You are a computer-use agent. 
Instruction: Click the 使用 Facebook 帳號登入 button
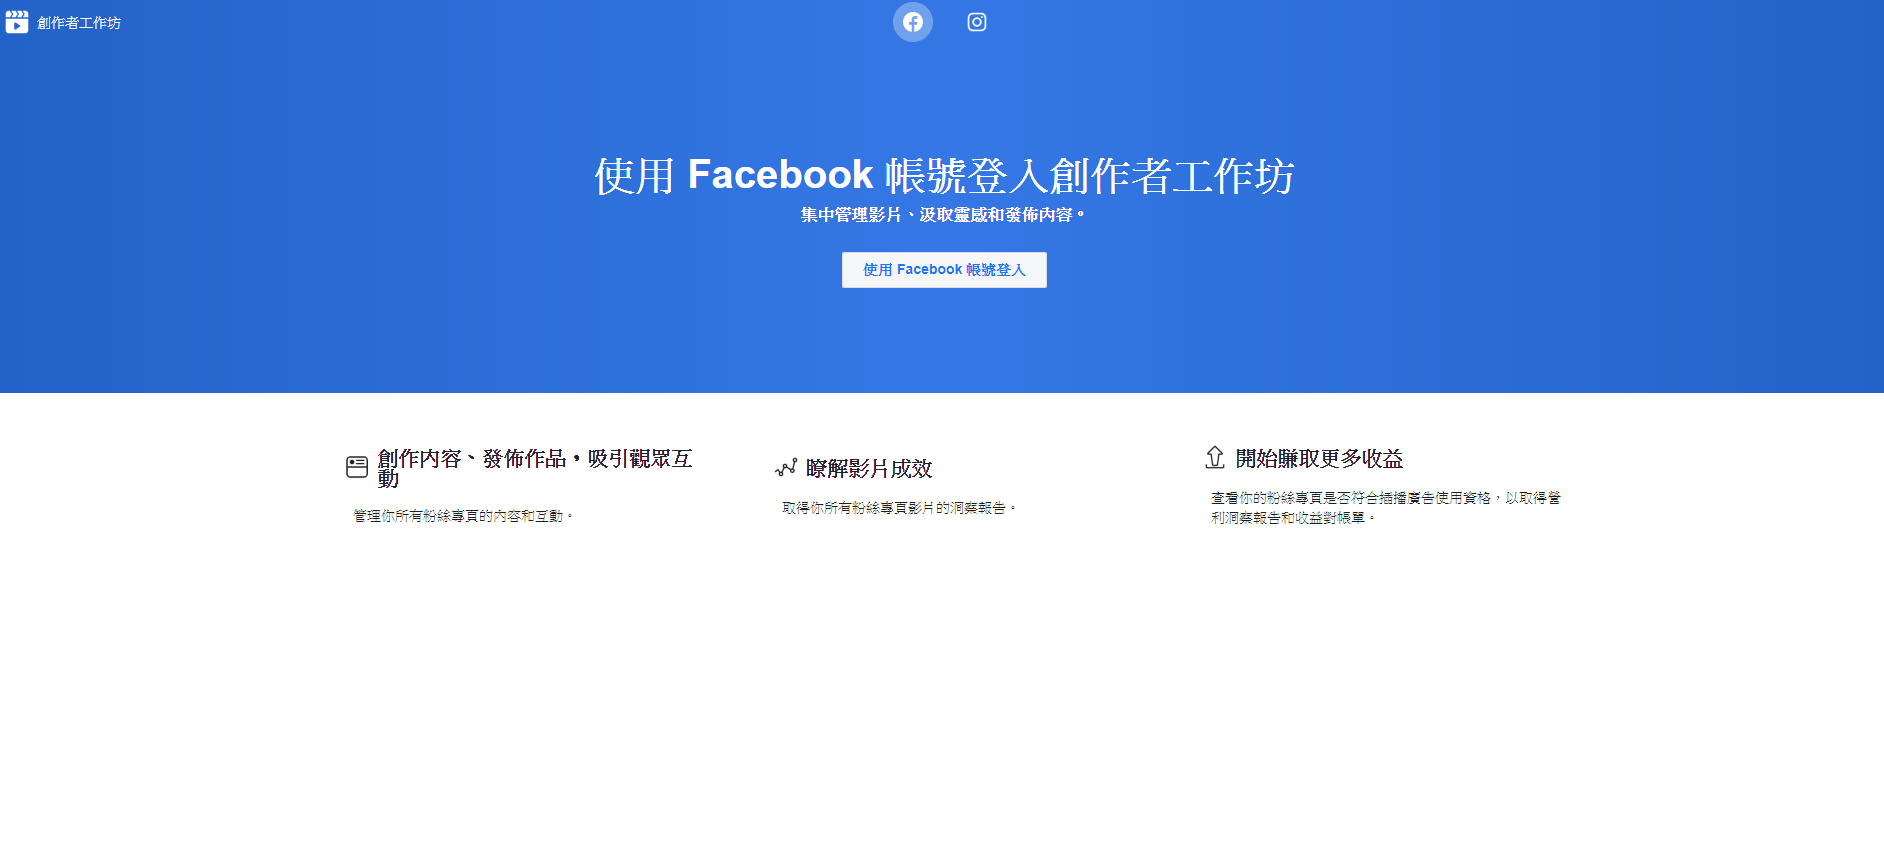pos(944,270)
